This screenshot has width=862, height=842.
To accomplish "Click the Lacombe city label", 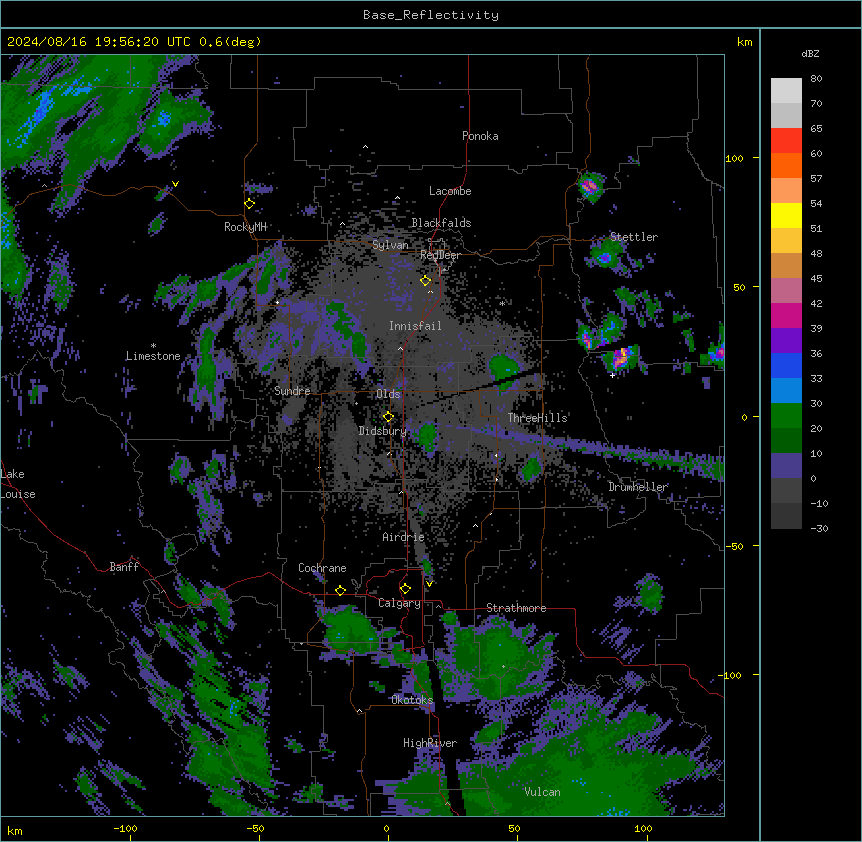I will [450, 191].
